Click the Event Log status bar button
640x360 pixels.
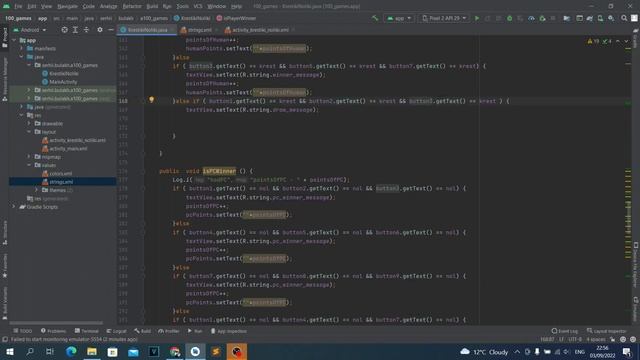point(564,331)
